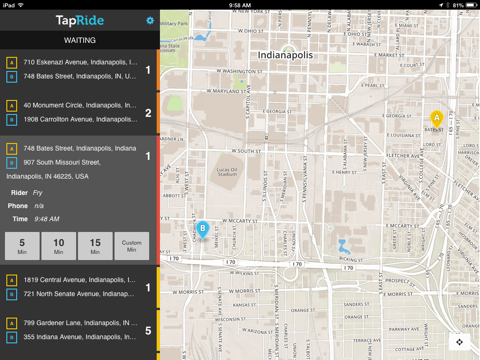The image size is (480, 360).
Task: Set wait time to 15 Min
Action: coord(95,246)
